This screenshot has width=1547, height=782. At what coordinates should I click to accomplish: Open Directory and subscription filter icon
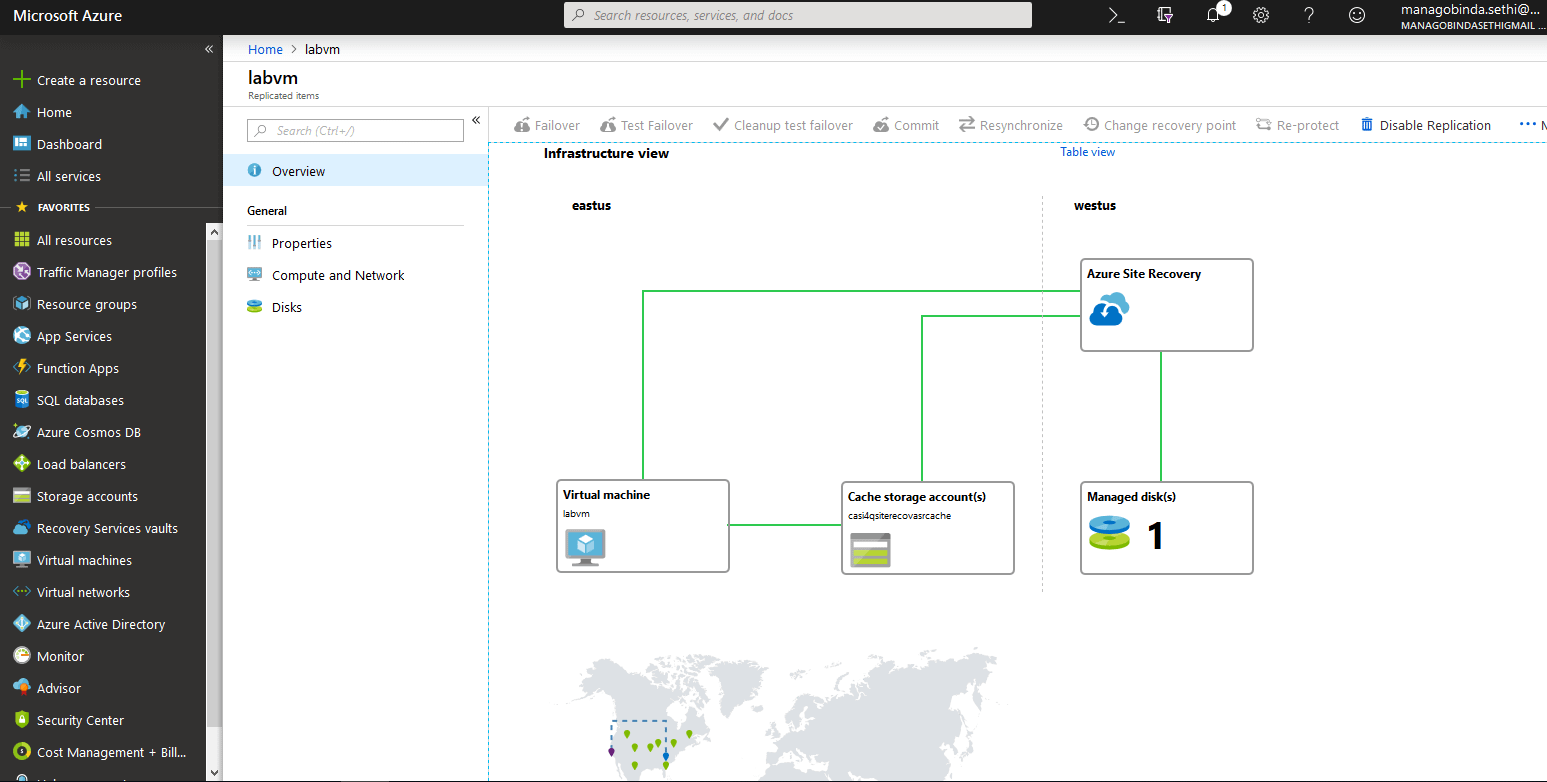[x=1165, y=15]
